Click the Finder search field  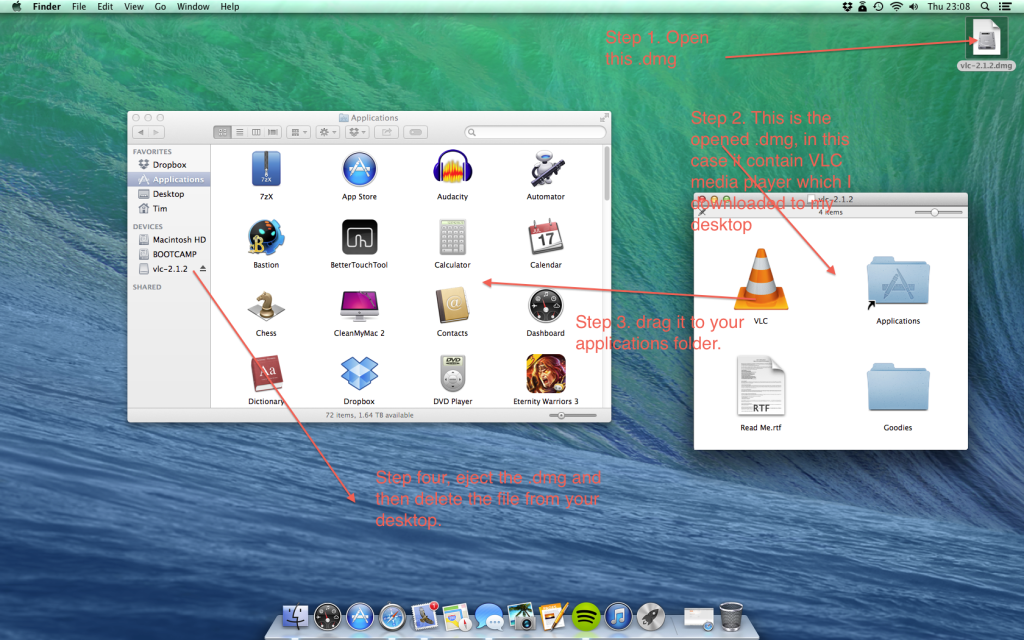[x=535, y=132]
